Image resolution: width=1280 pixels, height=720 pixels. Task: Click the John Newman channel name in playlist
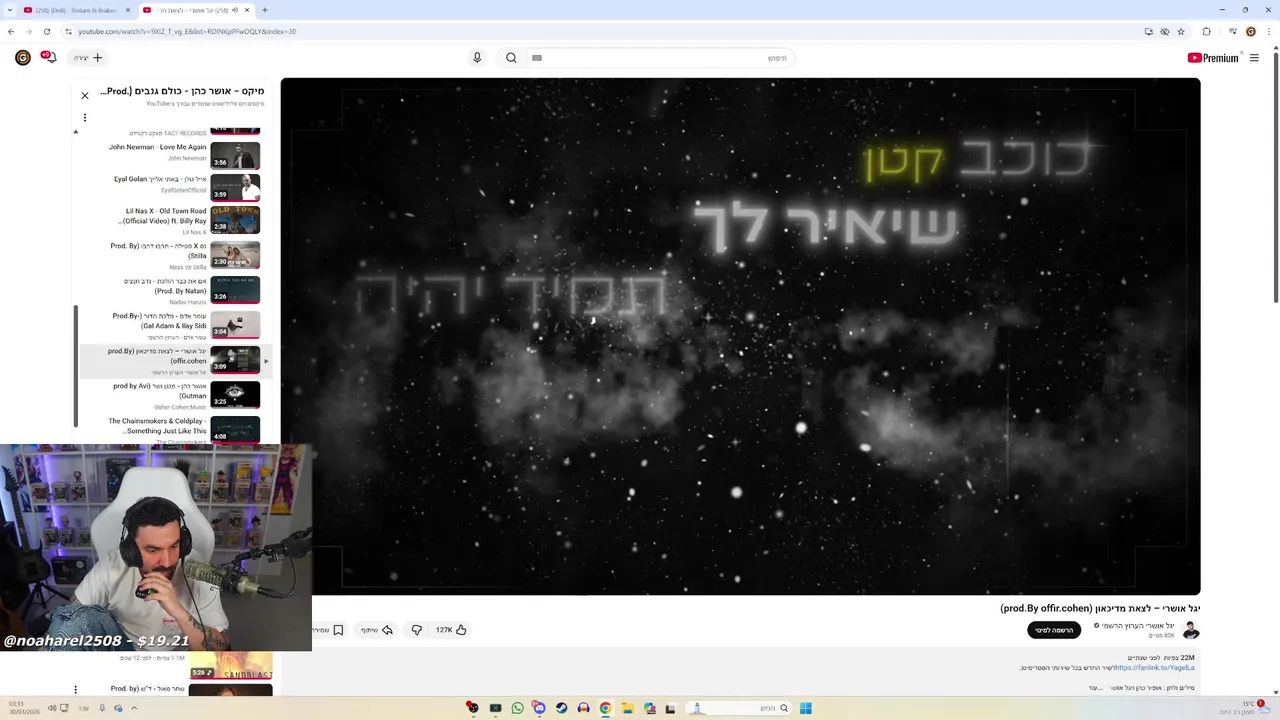187,158
